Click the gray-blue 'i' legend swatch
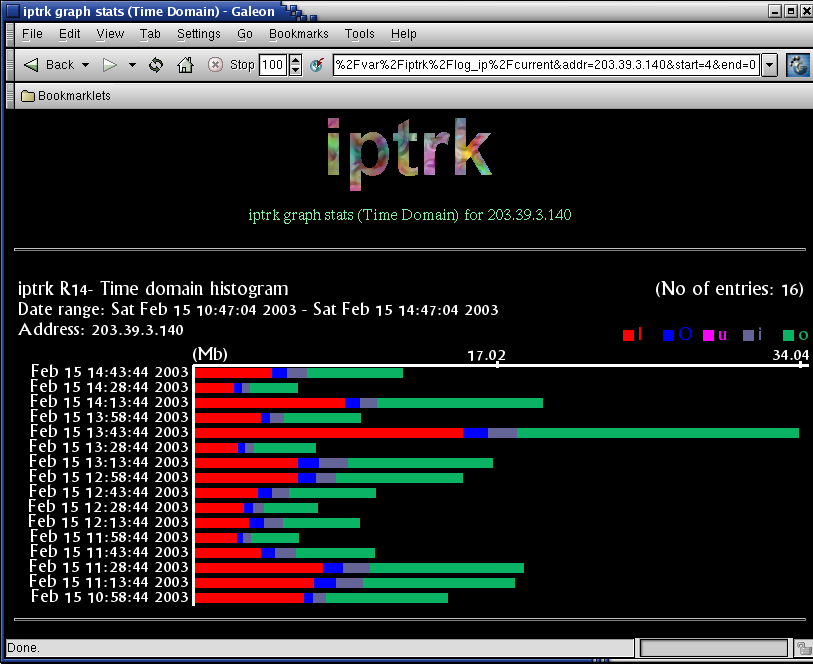 [748, 335]
